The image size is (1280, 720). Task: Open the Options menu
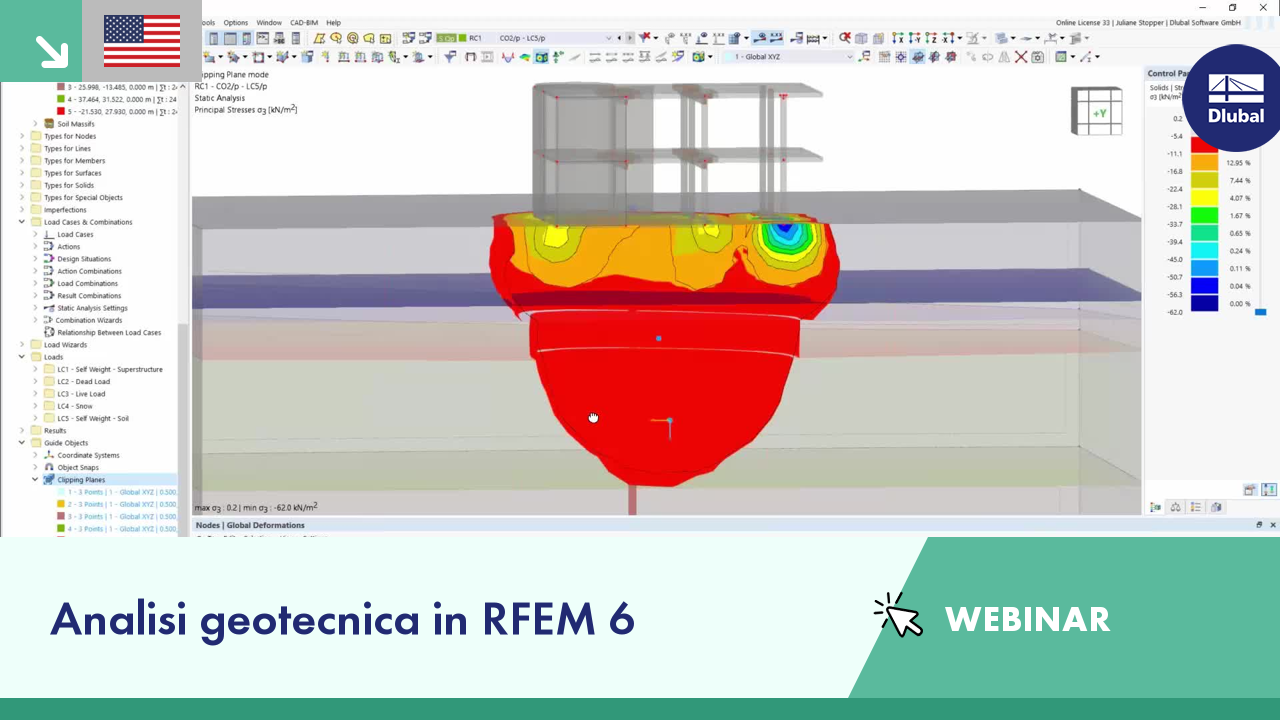235,22
